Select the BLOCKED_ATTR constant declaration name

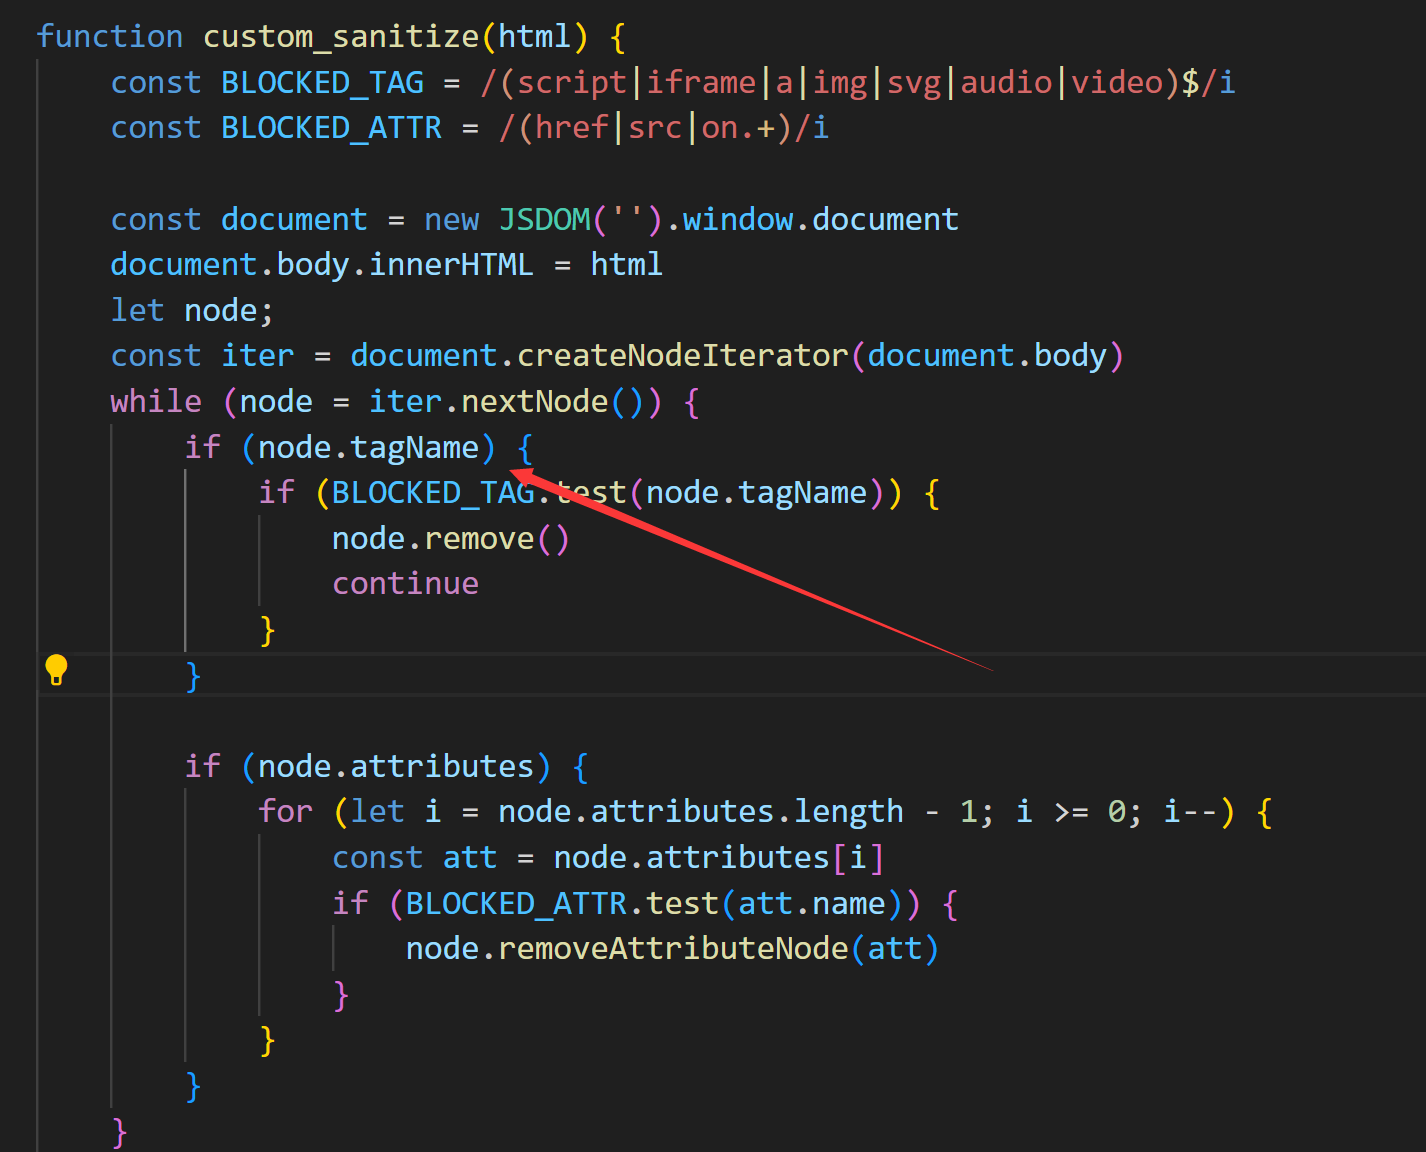[331, 128]
